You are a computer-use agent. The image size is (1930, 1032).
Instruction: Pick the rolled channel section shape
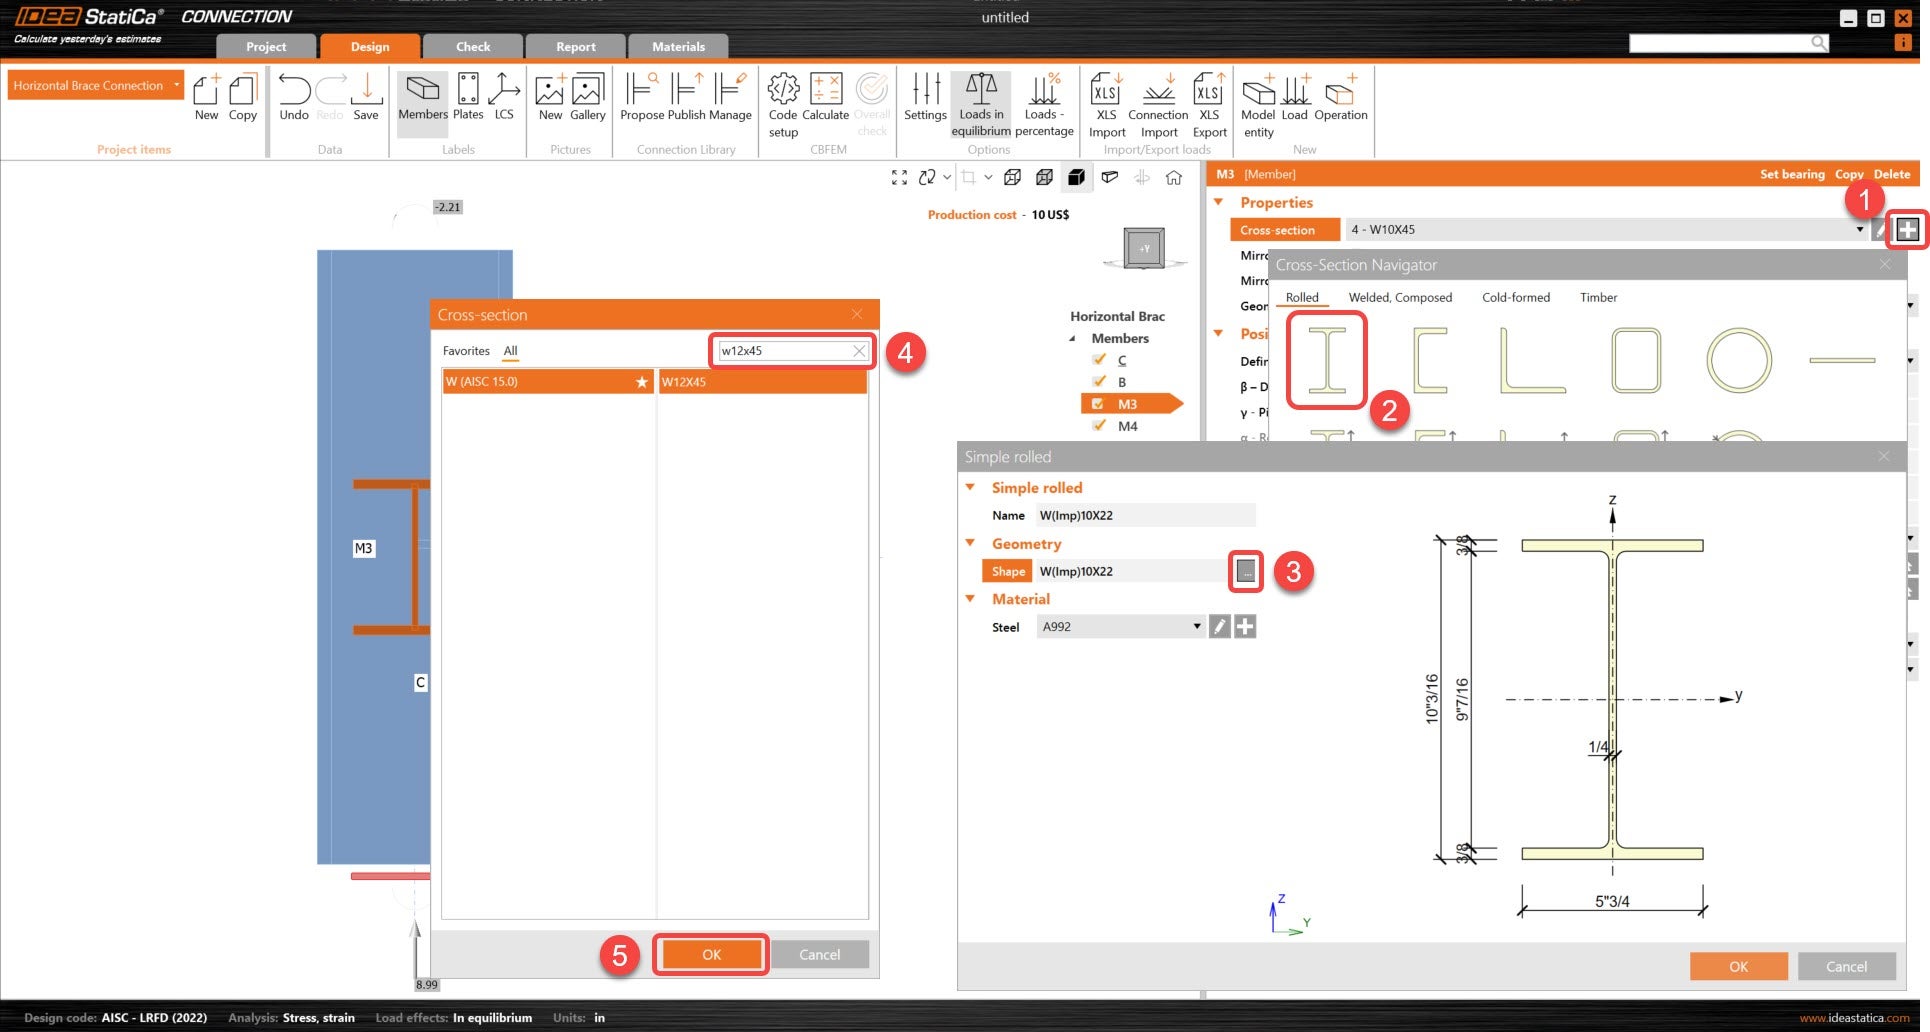click(1430, 360)
